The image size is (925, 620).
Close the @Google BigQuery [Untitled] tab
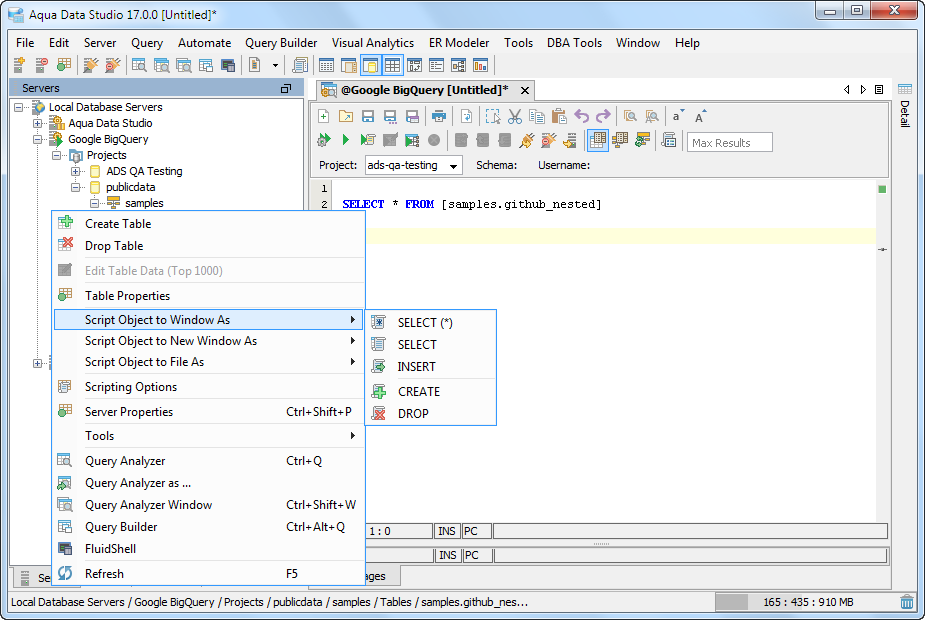click(x=524, y=90)
